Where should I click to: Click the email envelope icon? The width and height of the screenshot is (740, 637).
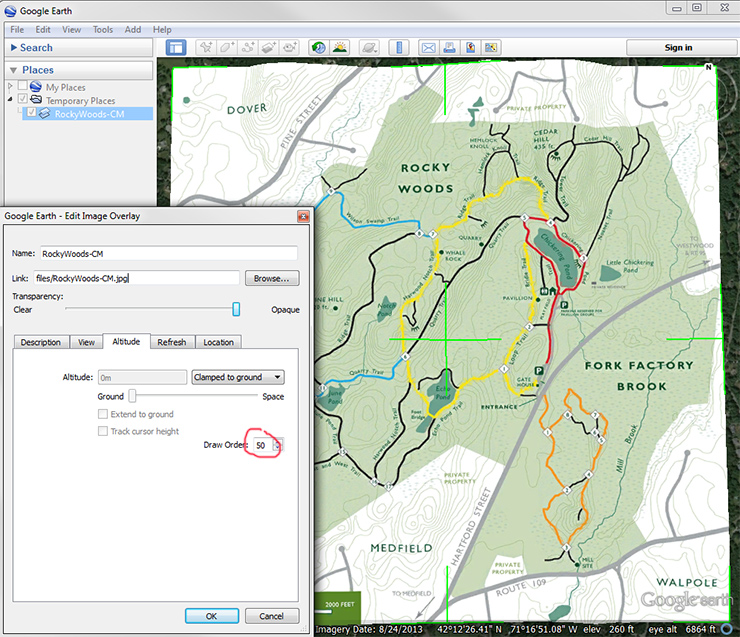pyautogui.click(x=429, y=47)
